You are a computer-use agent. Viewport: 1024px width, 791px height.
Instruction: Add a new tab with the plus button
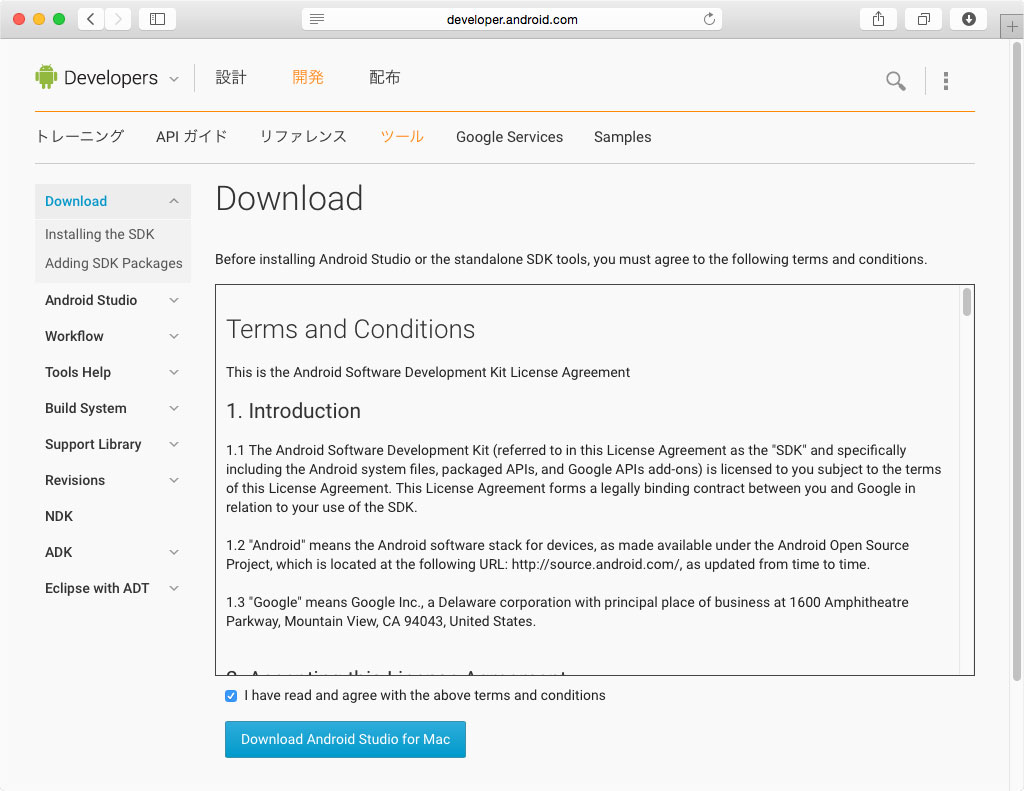coord(1012,27)
